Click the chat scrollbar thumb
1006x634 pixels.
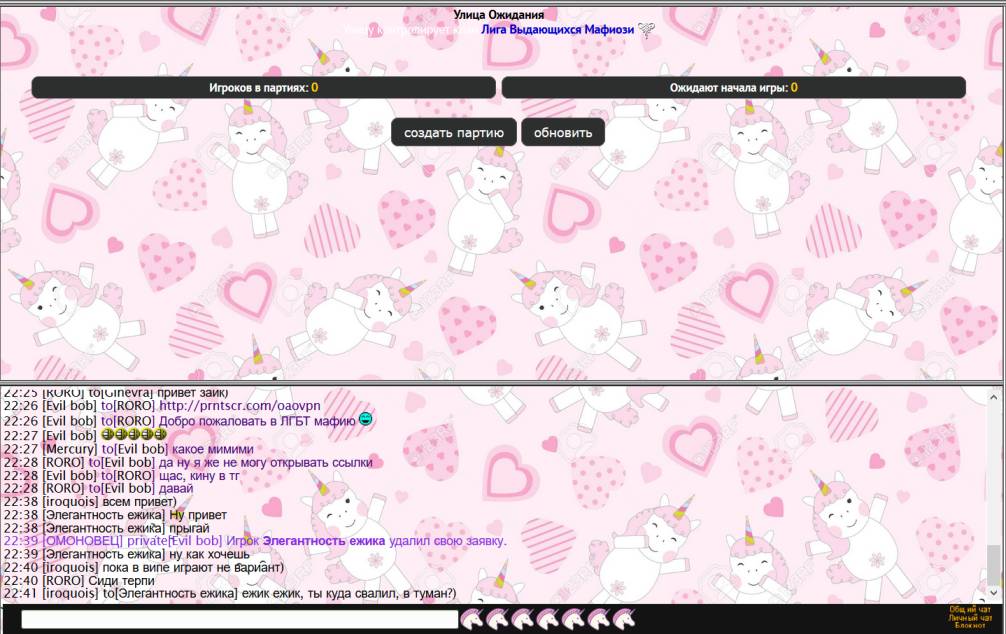point(994,563)
